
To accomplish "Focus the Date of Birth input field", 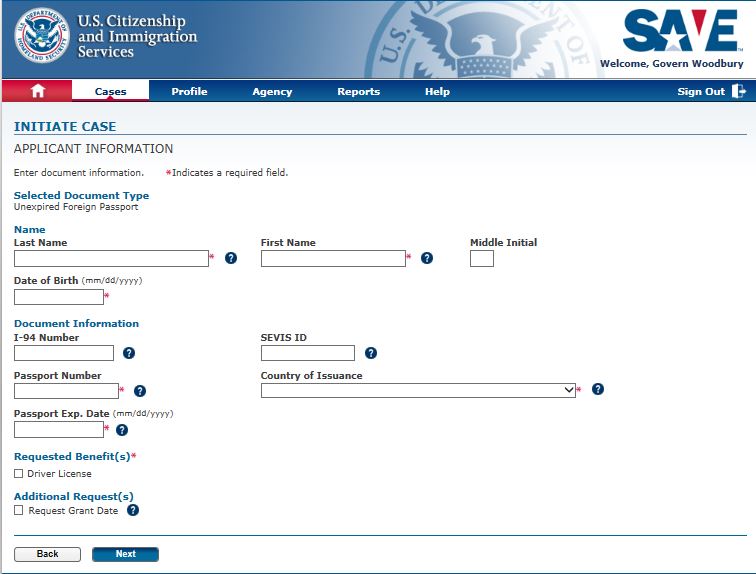I will tap(59, 297).
